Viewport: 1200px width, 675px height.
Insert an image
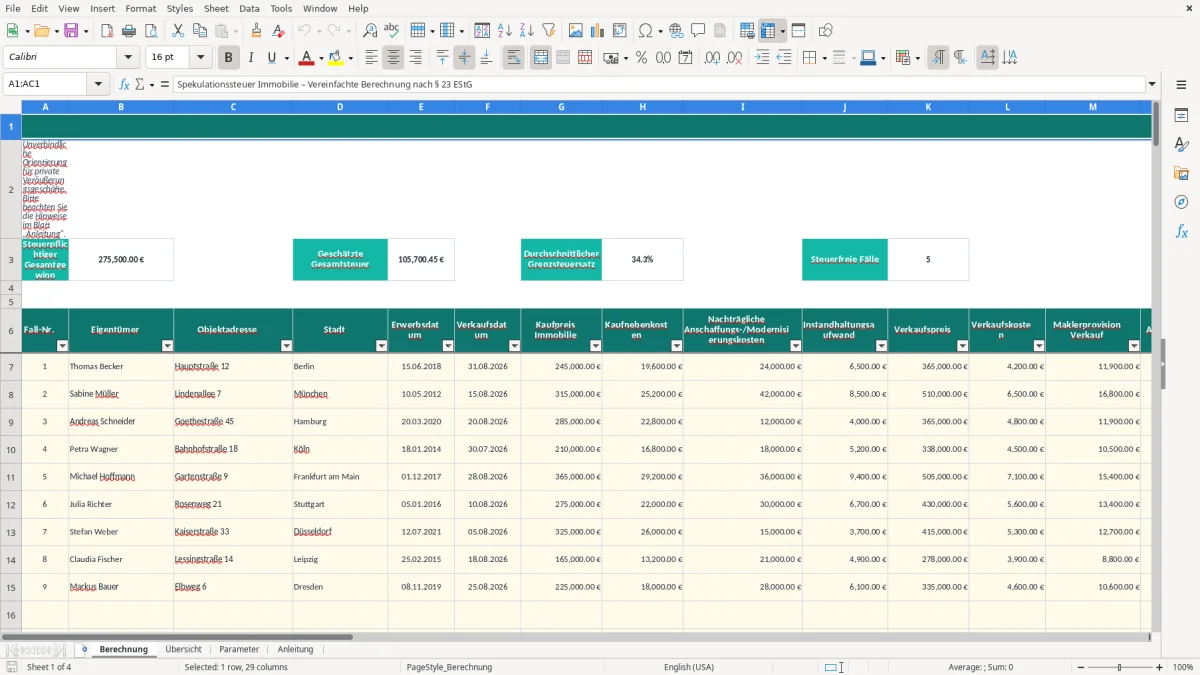pos(576,31)
